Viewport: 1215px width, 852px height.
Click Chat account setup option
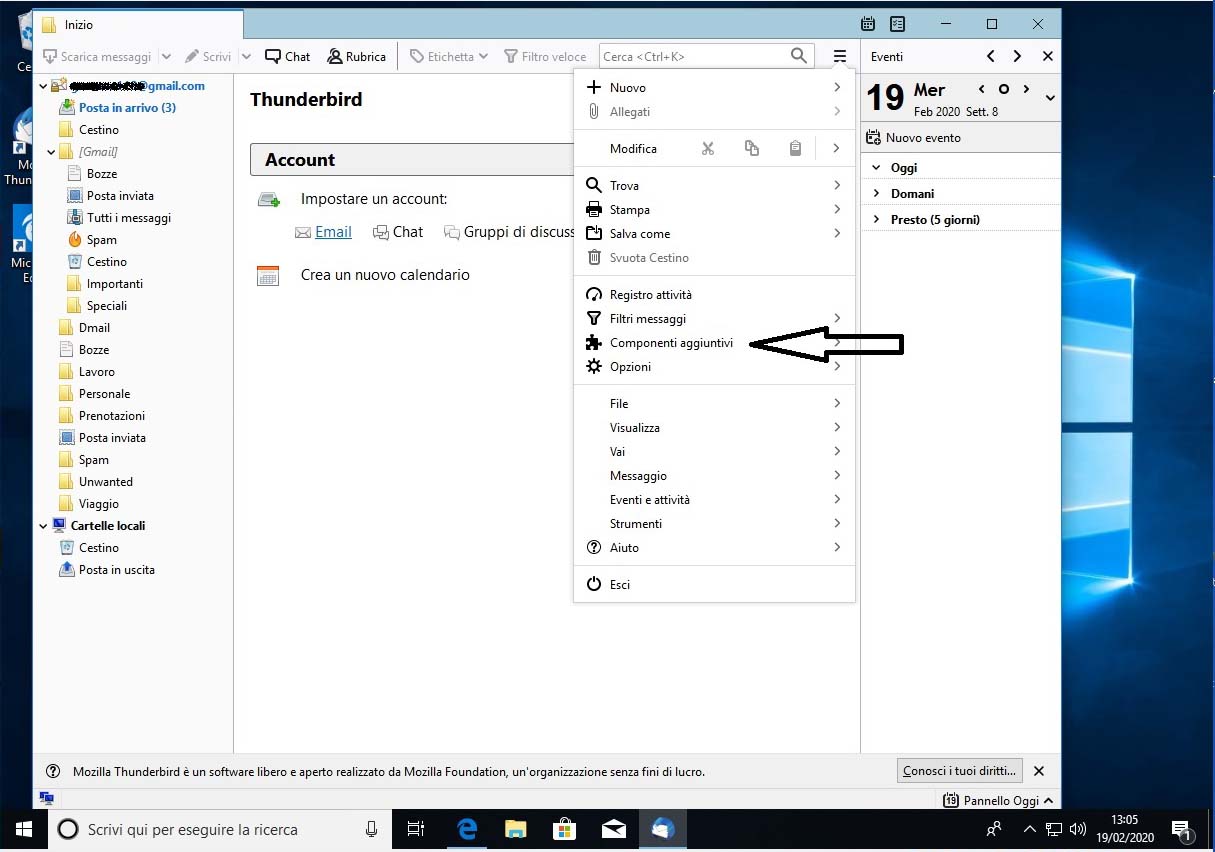click(x=398, y=232)
